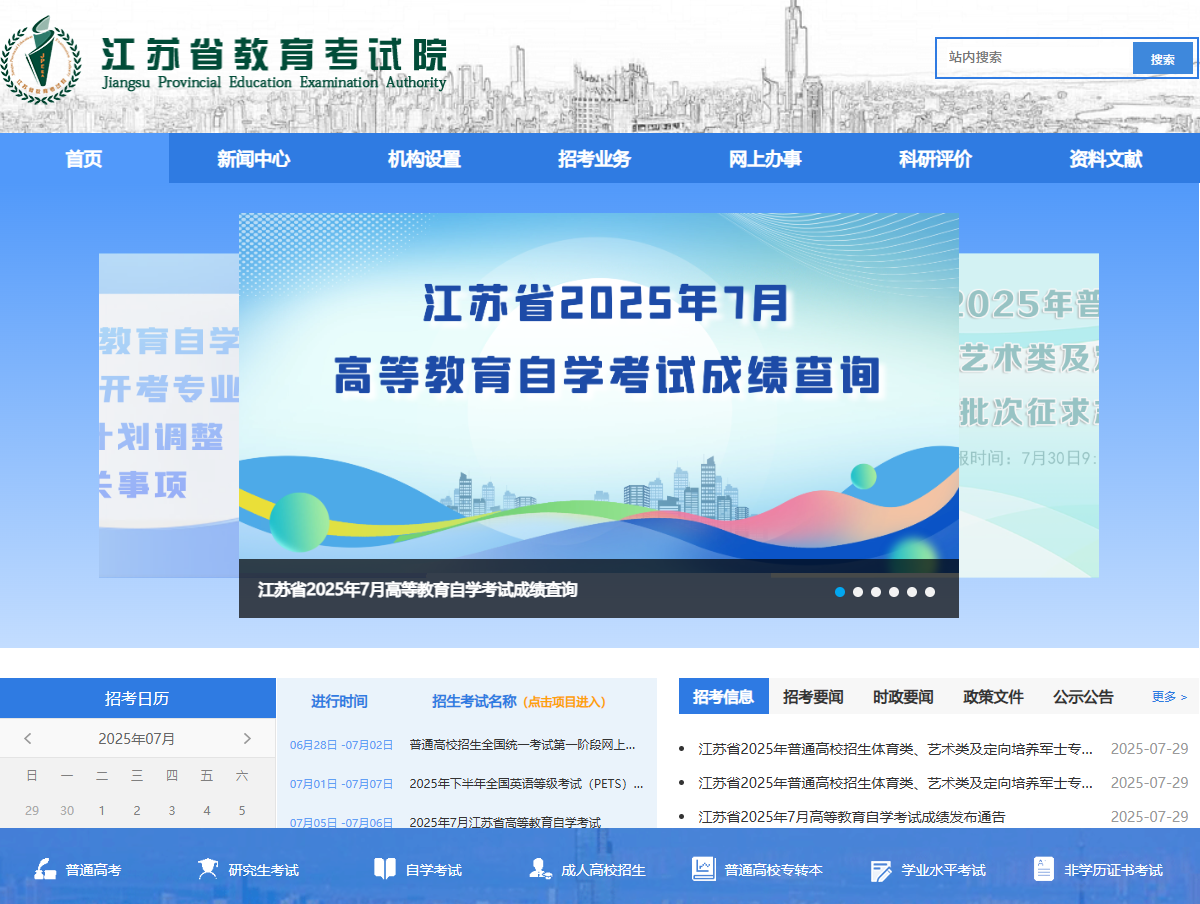Click the 自学考试 book icon
Image resolution: width=1200 pixels, height=904 pixels.
point(385,869)
